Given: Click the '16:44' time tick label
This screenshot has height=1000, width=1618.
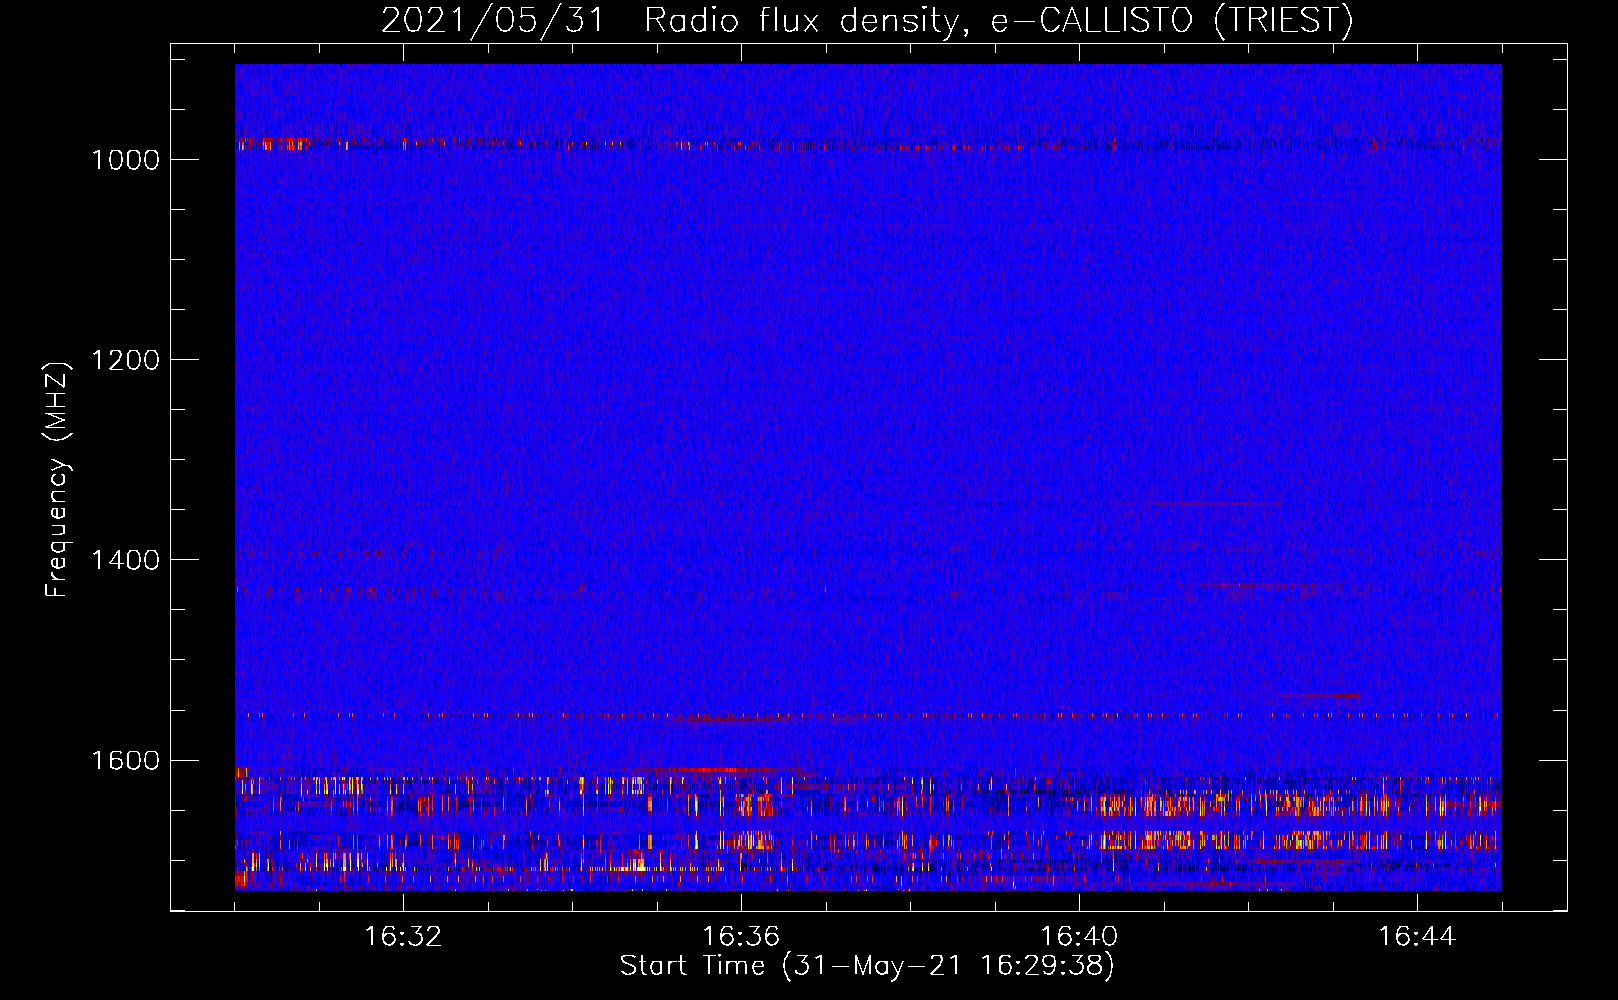Looking at the screenshot, I should coord(1417,937).
